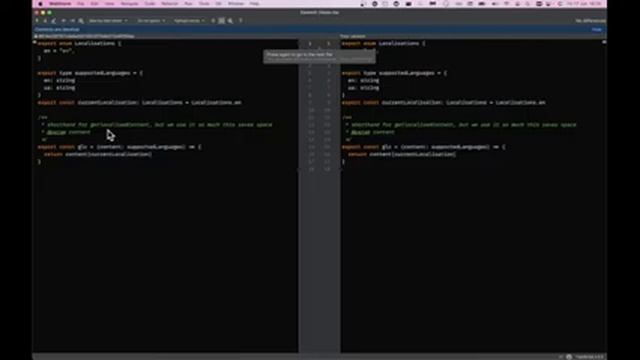This screenshot has width=640, height=360.
Task: Click the lock icon beside left revision hash
Action: tap(36, 36)
